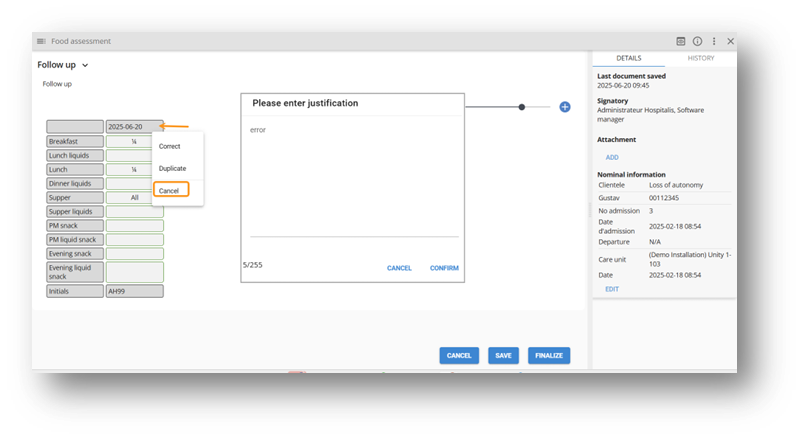Open the three-dot more options menu
Image resolution: width=802 pixels, height=438 pixels.
(714, 41)
